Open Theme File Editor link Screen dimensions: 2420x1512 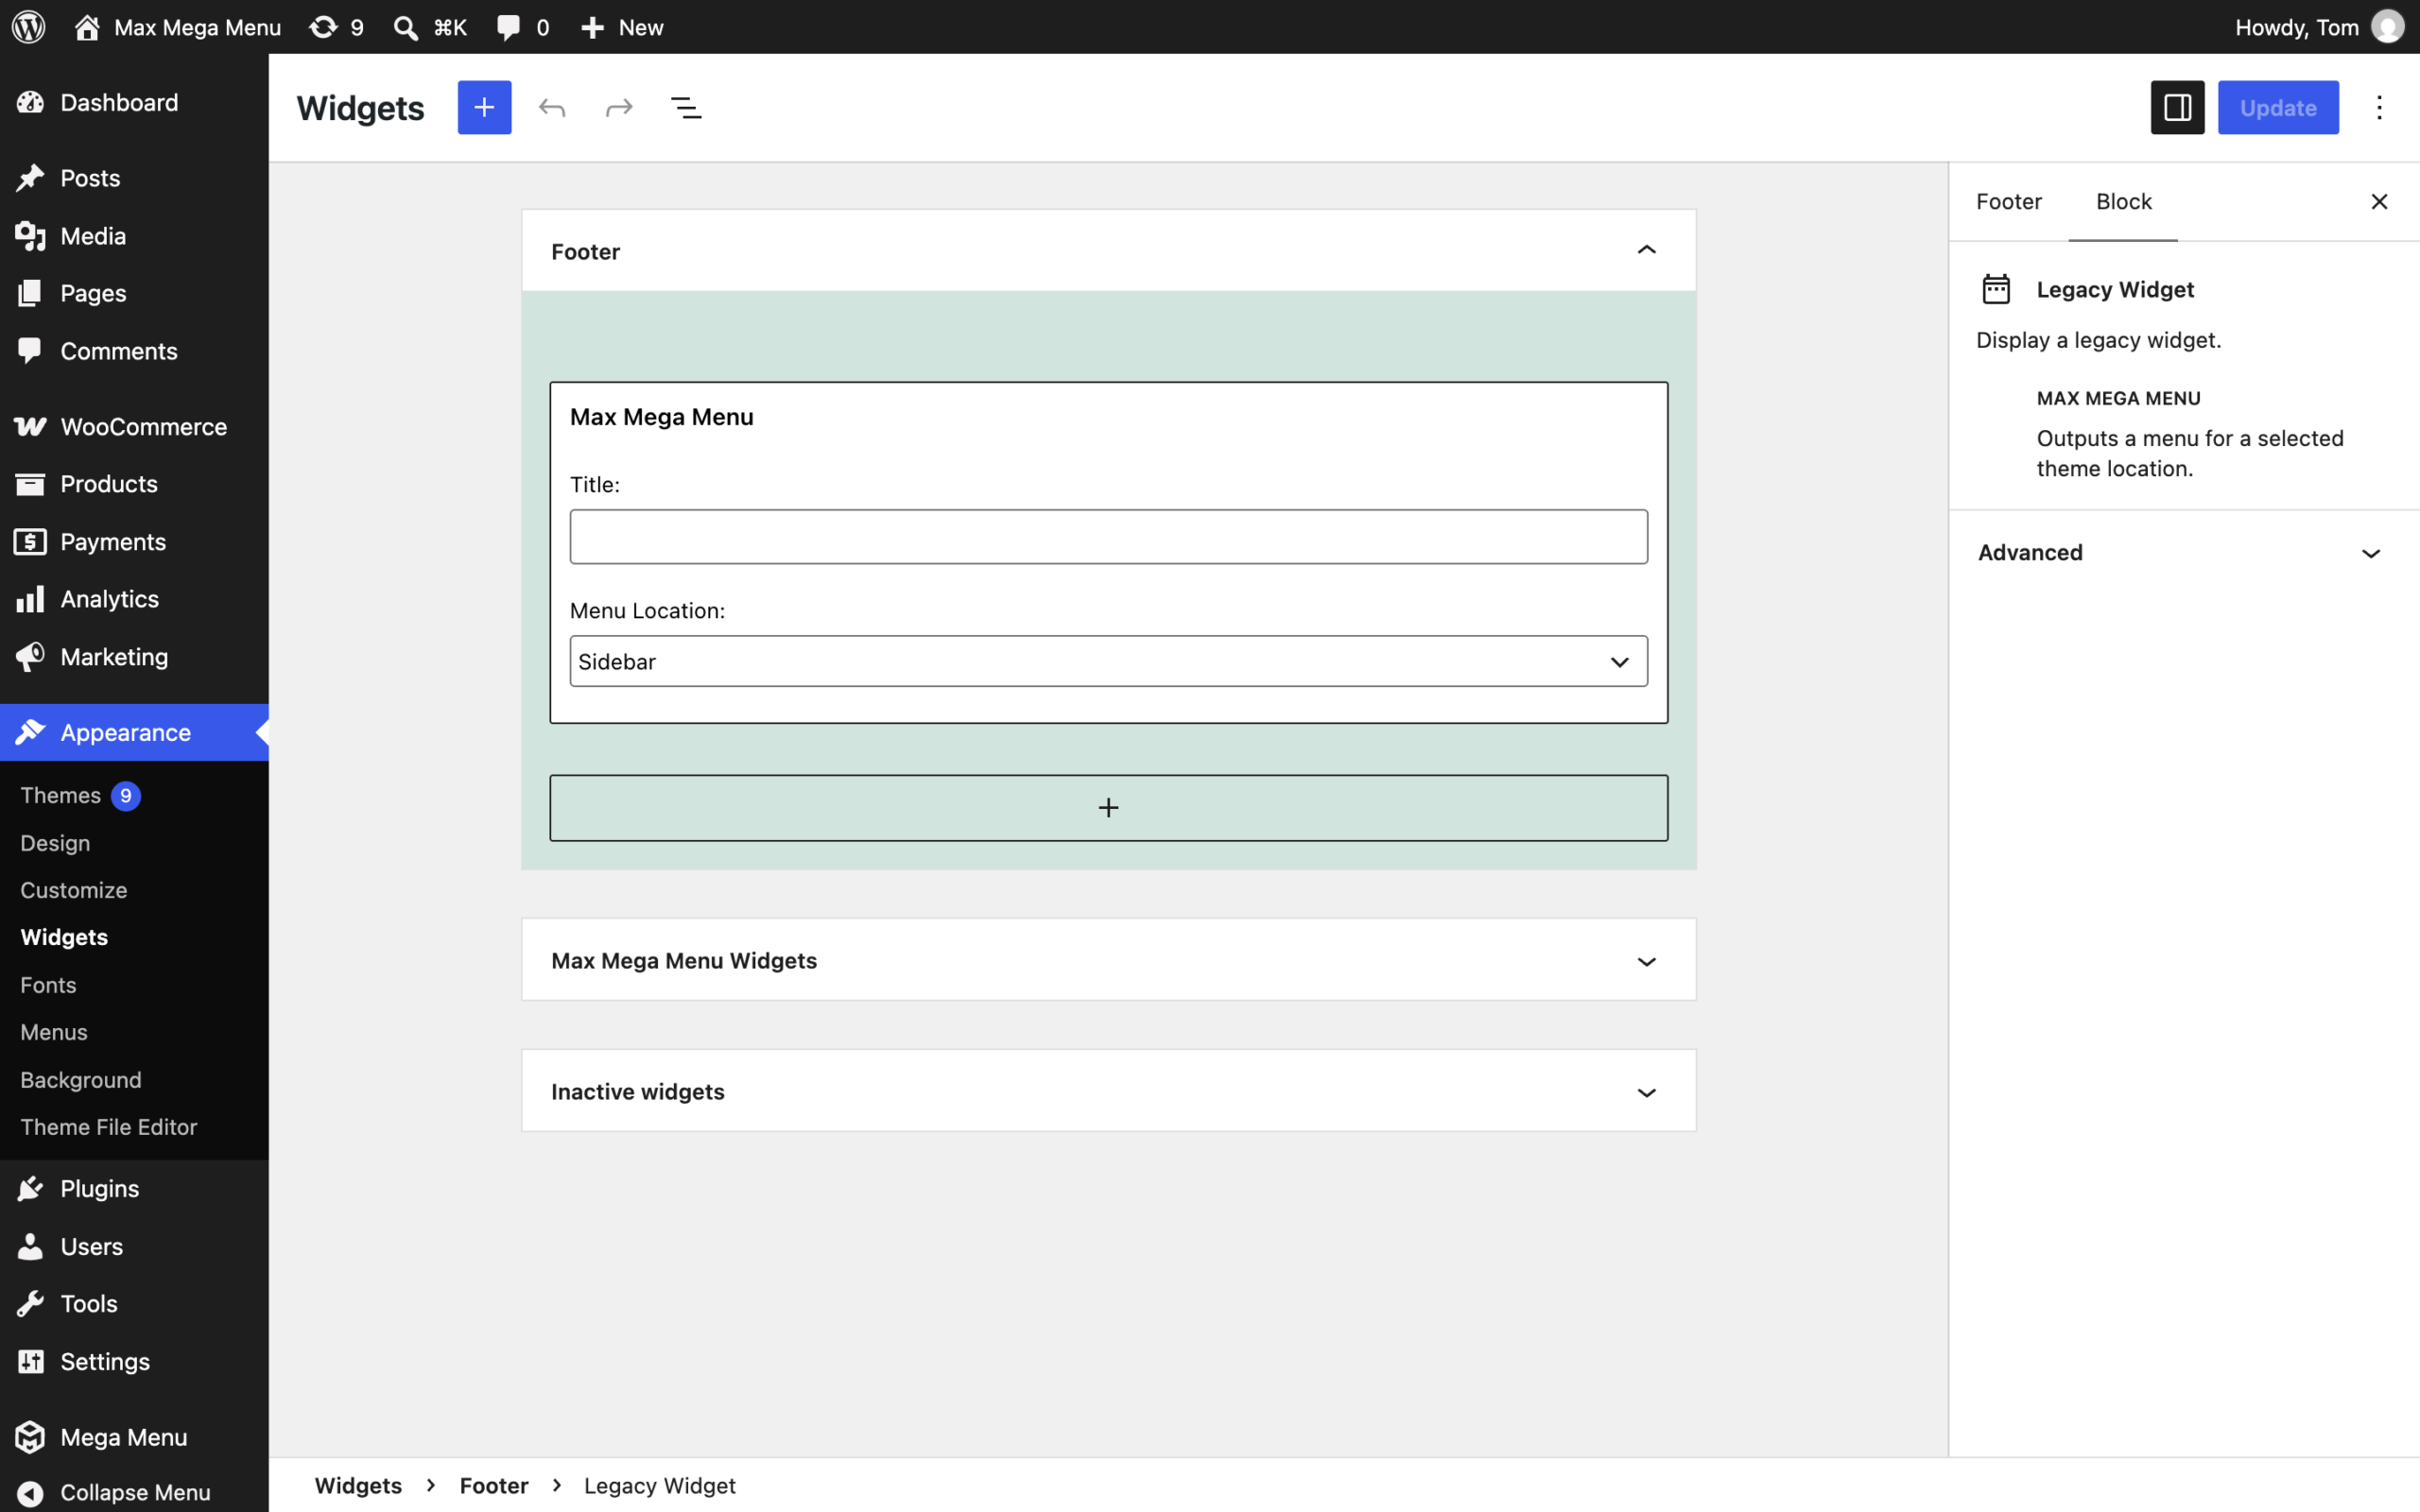coord(109,1127)
